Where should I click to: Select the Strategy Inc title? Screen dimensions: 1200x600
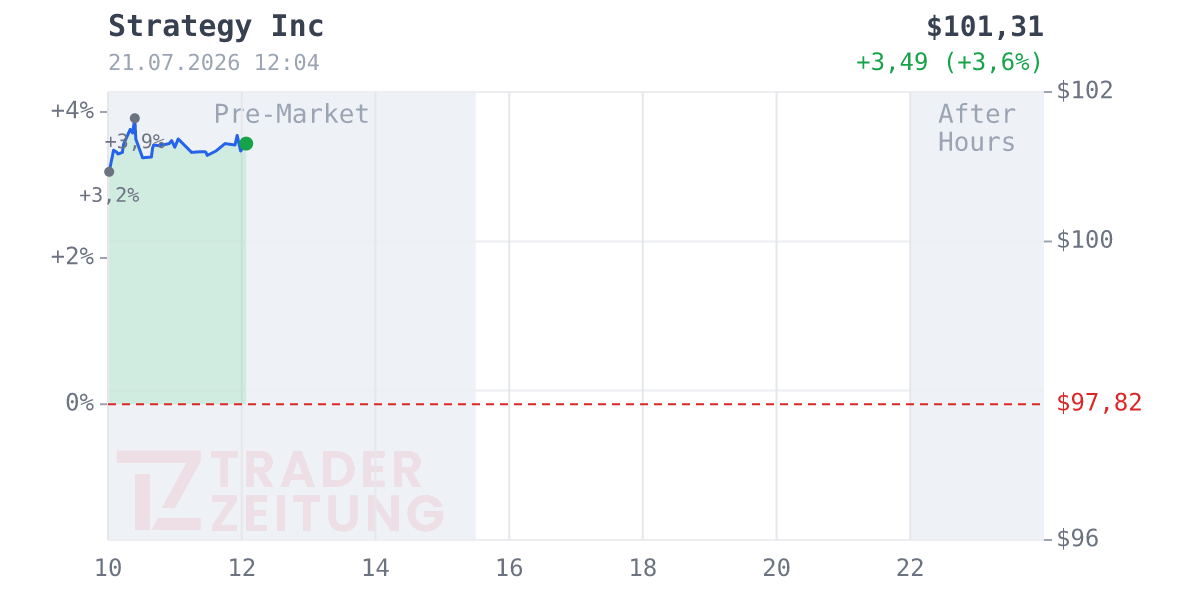216,26
